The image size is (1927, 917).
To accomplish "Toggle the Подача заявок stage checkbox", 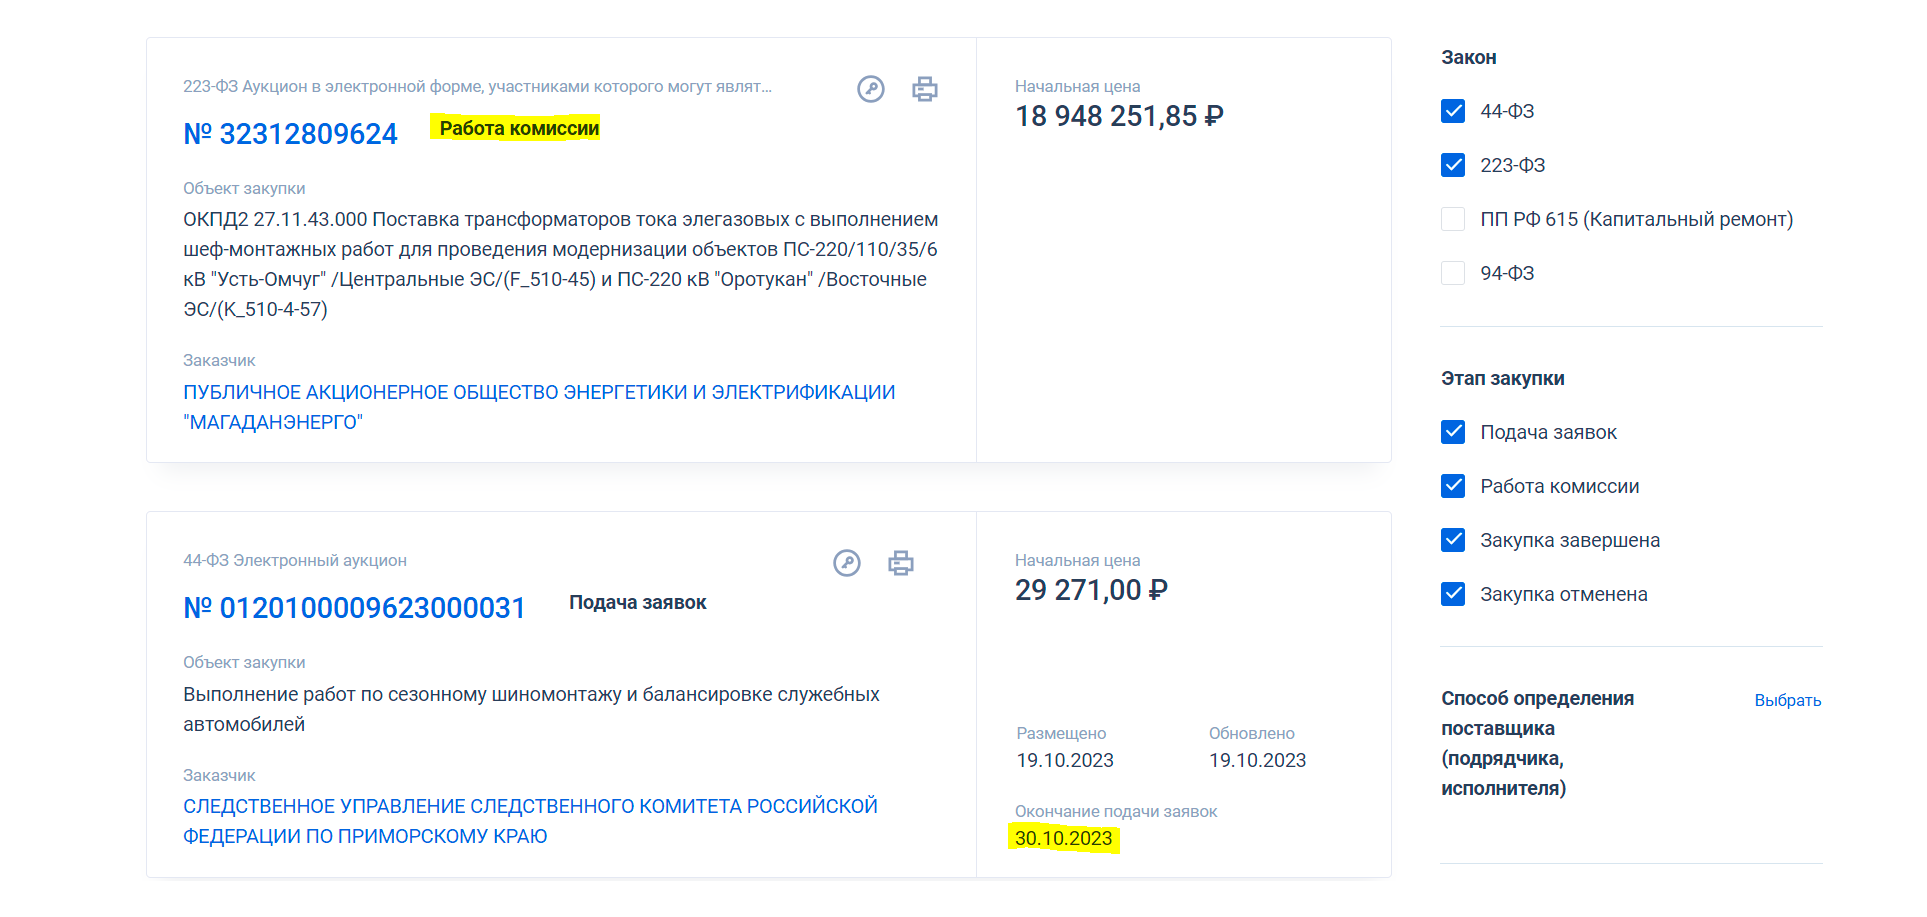I will pos(1453,432).
